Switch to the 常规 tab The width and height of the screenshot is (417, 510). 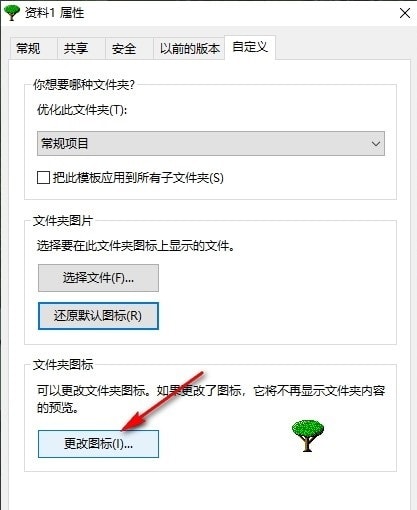(x=28, y=48)
